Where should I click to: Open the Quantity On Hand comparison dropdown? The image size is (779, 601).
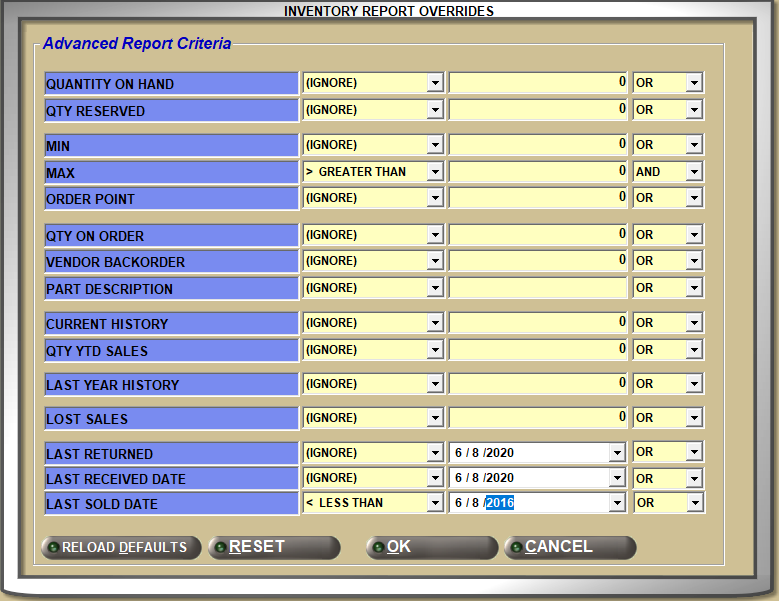pyautogui.click(x=434, y=83)
